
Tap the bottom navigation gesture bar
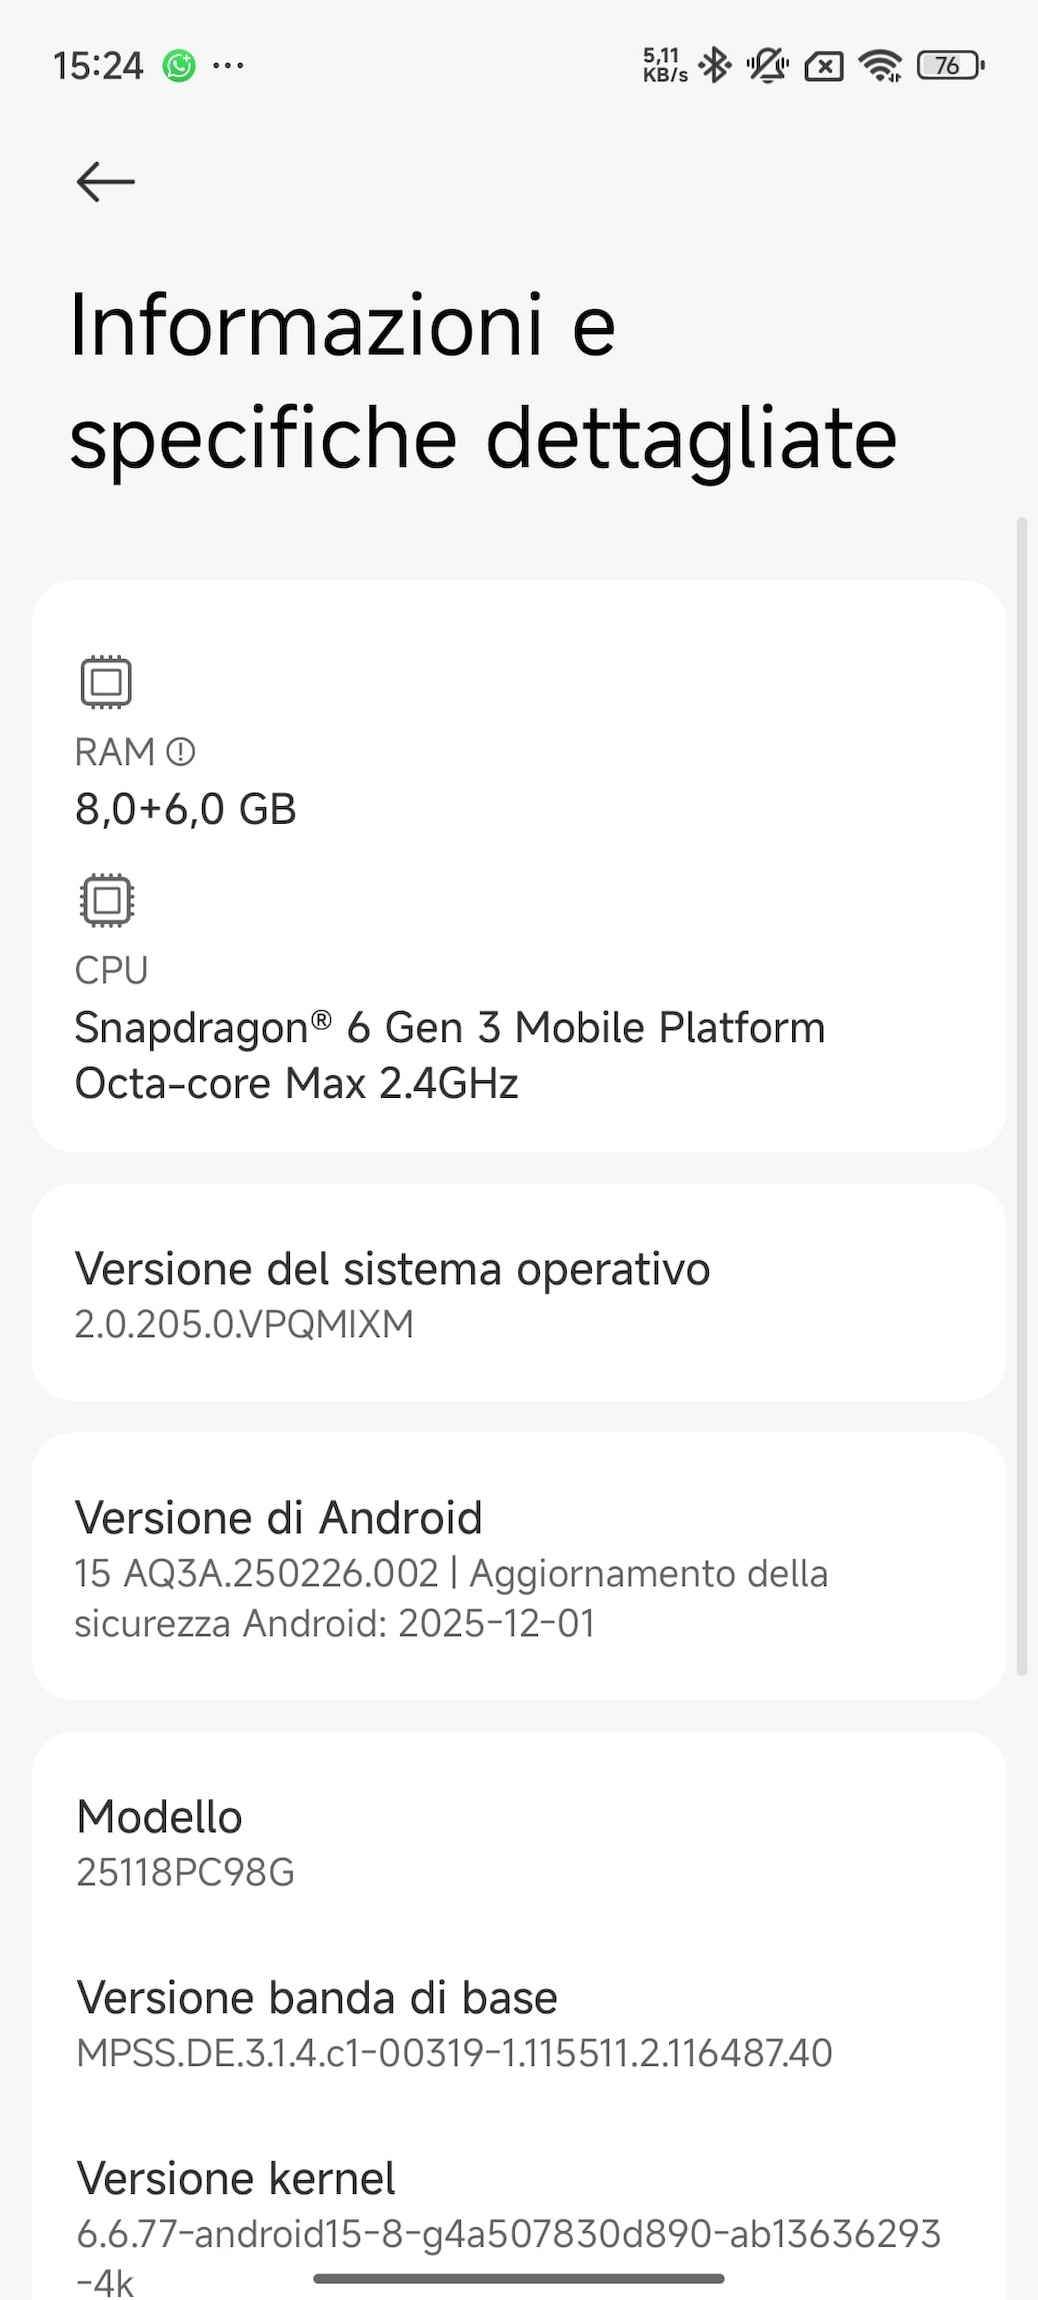coord(518,2279)
